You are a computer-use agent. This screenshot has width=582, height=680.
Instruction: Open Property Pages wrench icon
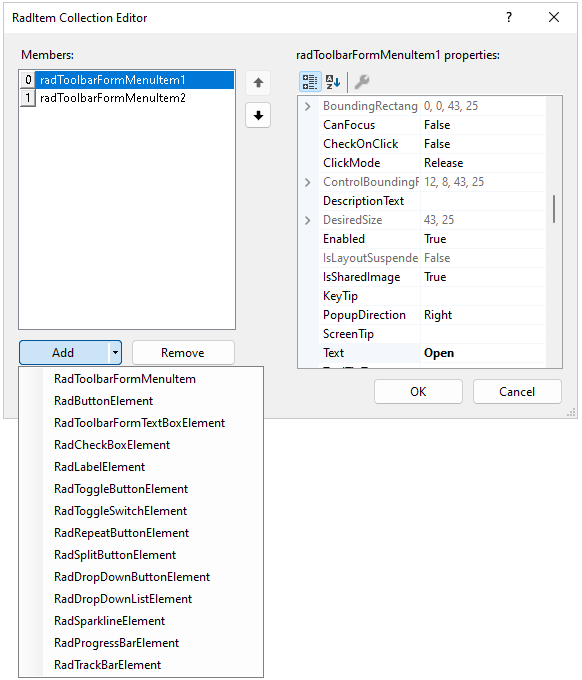[362, 82]
